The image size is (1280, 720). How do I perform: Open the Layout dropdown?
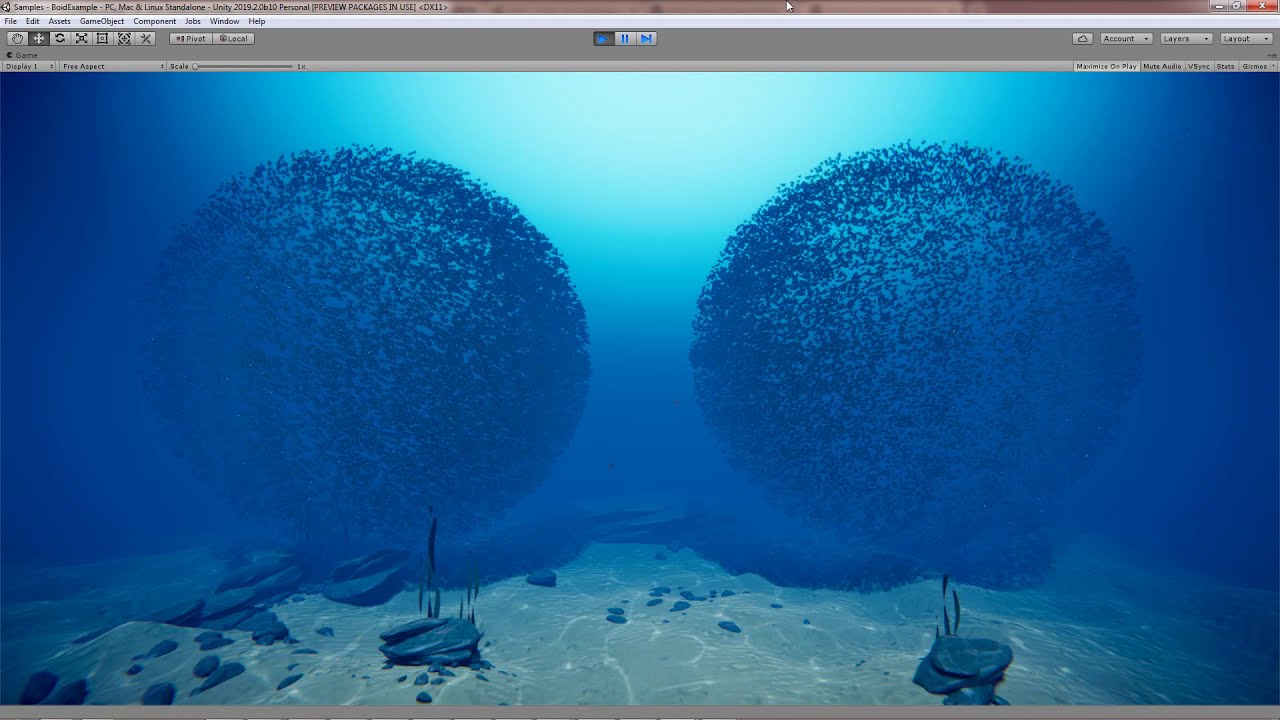tap(1244, 38)
